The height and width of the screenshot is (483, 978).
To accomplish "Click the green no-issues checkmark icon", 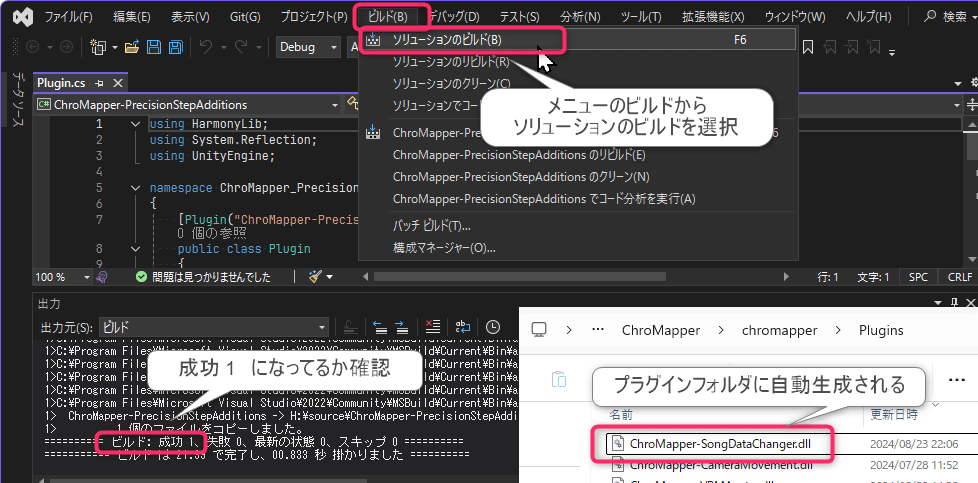I will (x=142, y=276).
